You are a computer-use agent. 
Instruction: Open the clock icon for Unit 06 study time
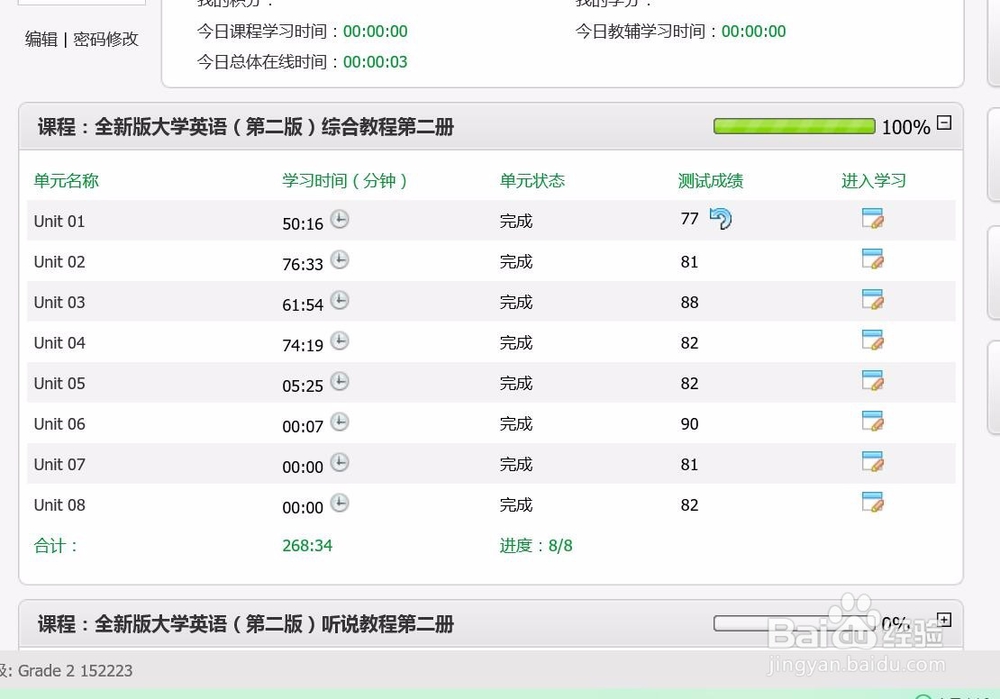(339, 422)
